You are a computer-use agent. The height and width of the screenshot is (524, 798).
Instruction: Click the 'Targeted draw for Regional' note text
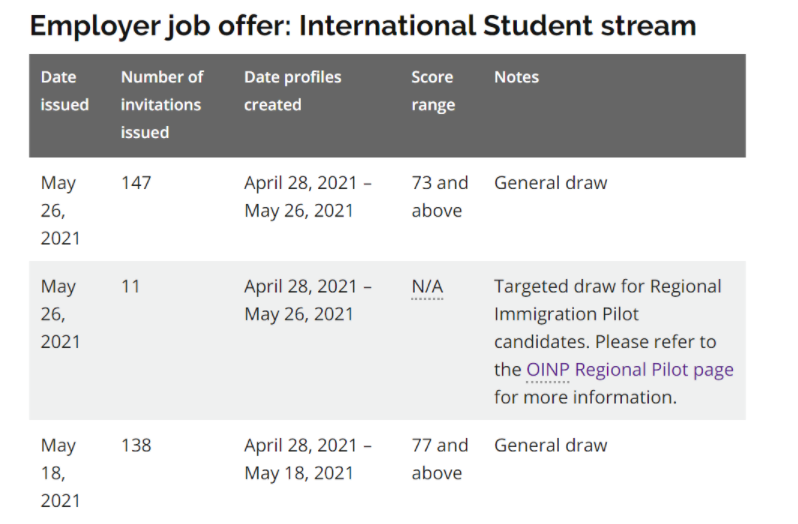coord(607,287)
